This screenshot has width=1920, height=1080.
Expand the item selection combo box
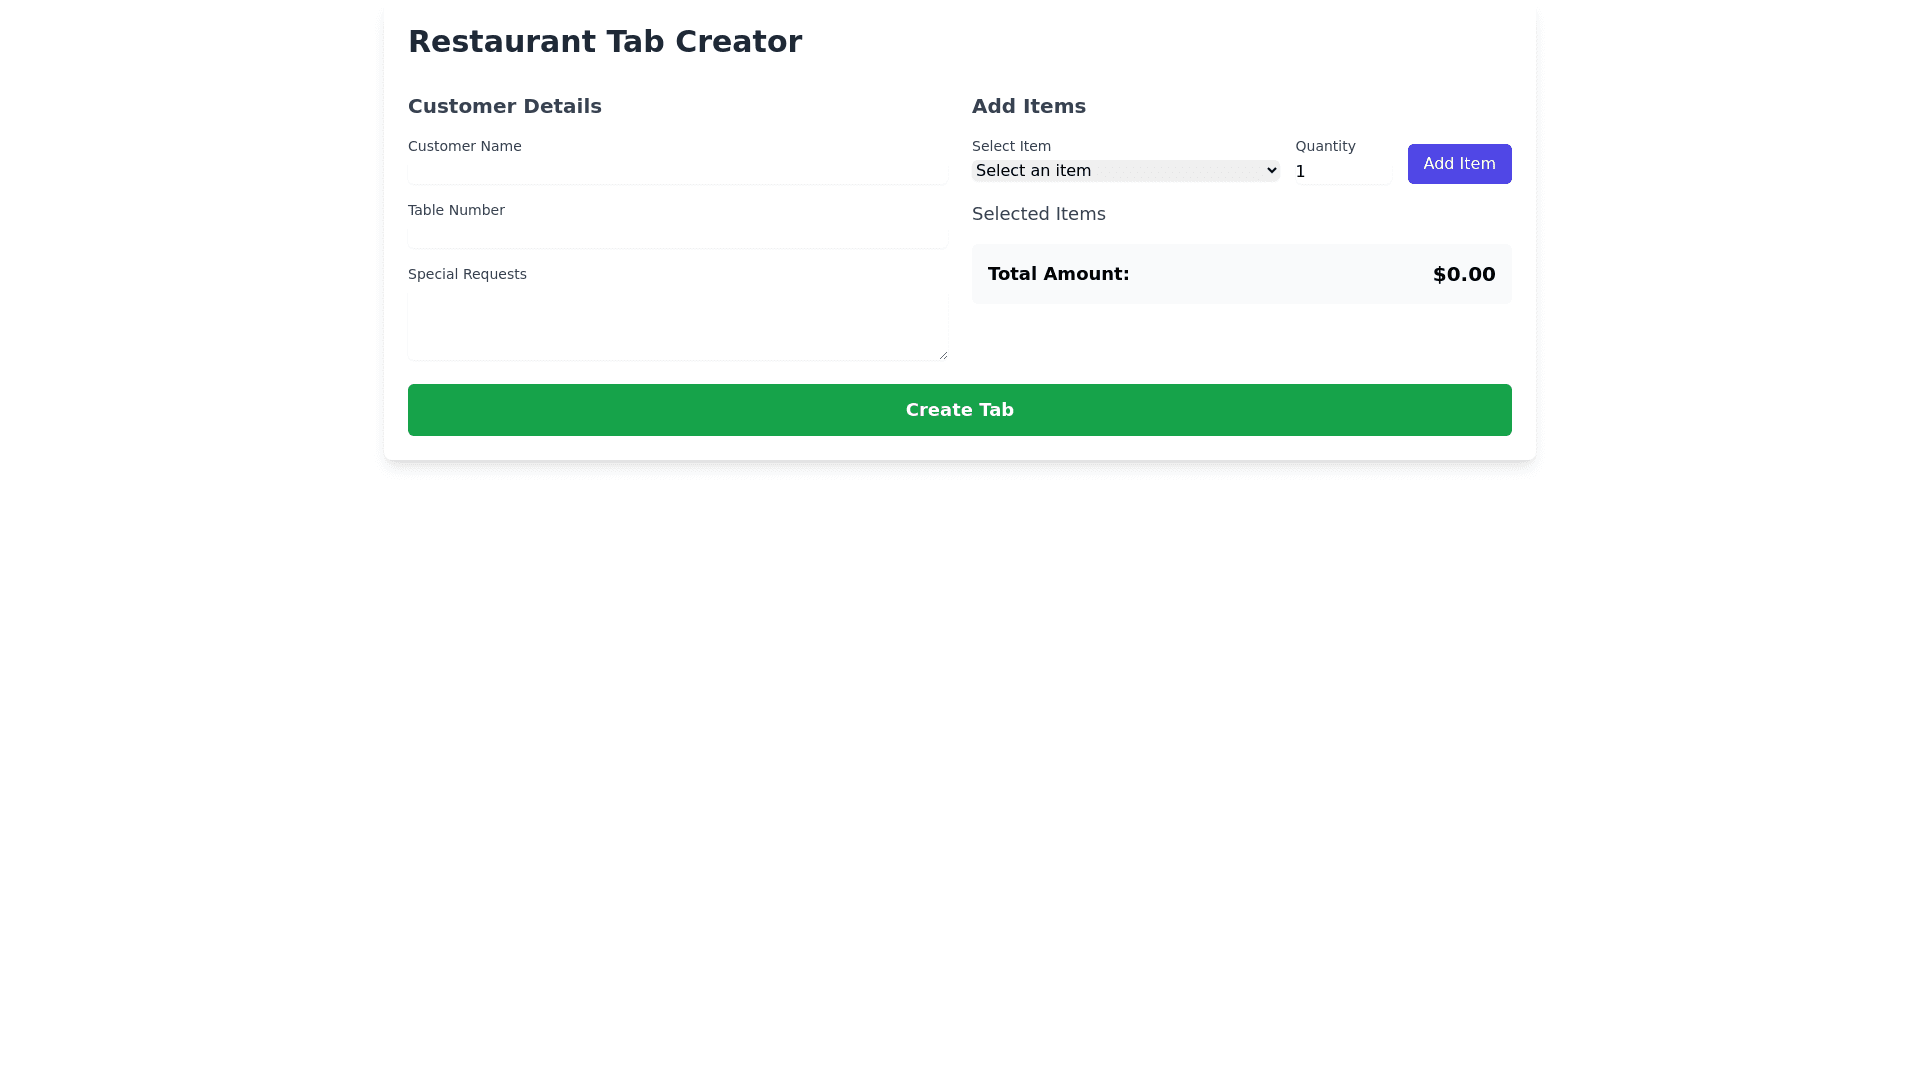[x=1124, y=170]
